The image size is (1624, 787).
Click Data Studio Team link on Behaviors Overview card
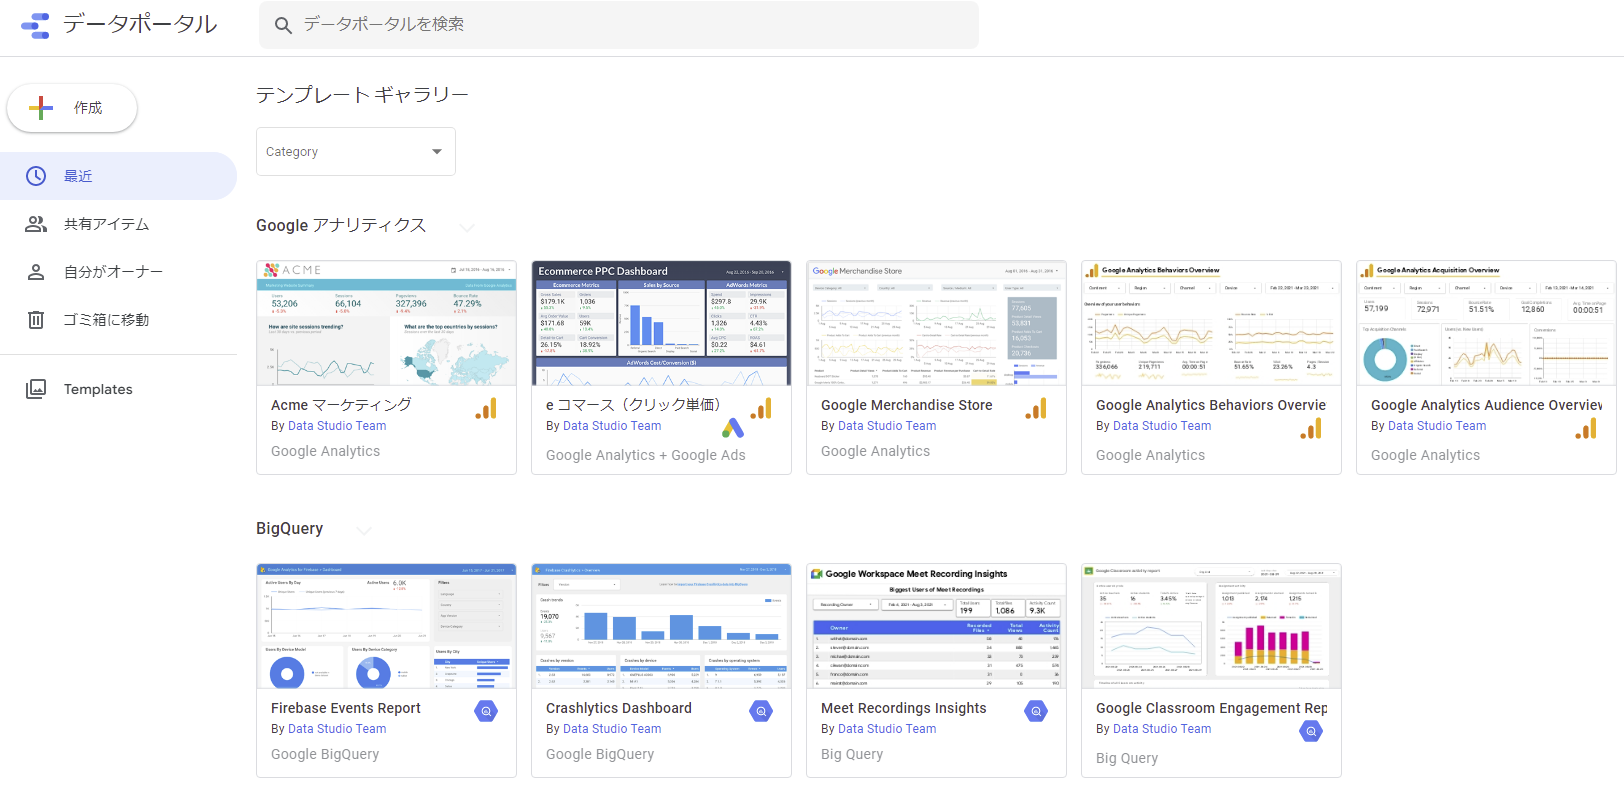tap(1162, 426)
